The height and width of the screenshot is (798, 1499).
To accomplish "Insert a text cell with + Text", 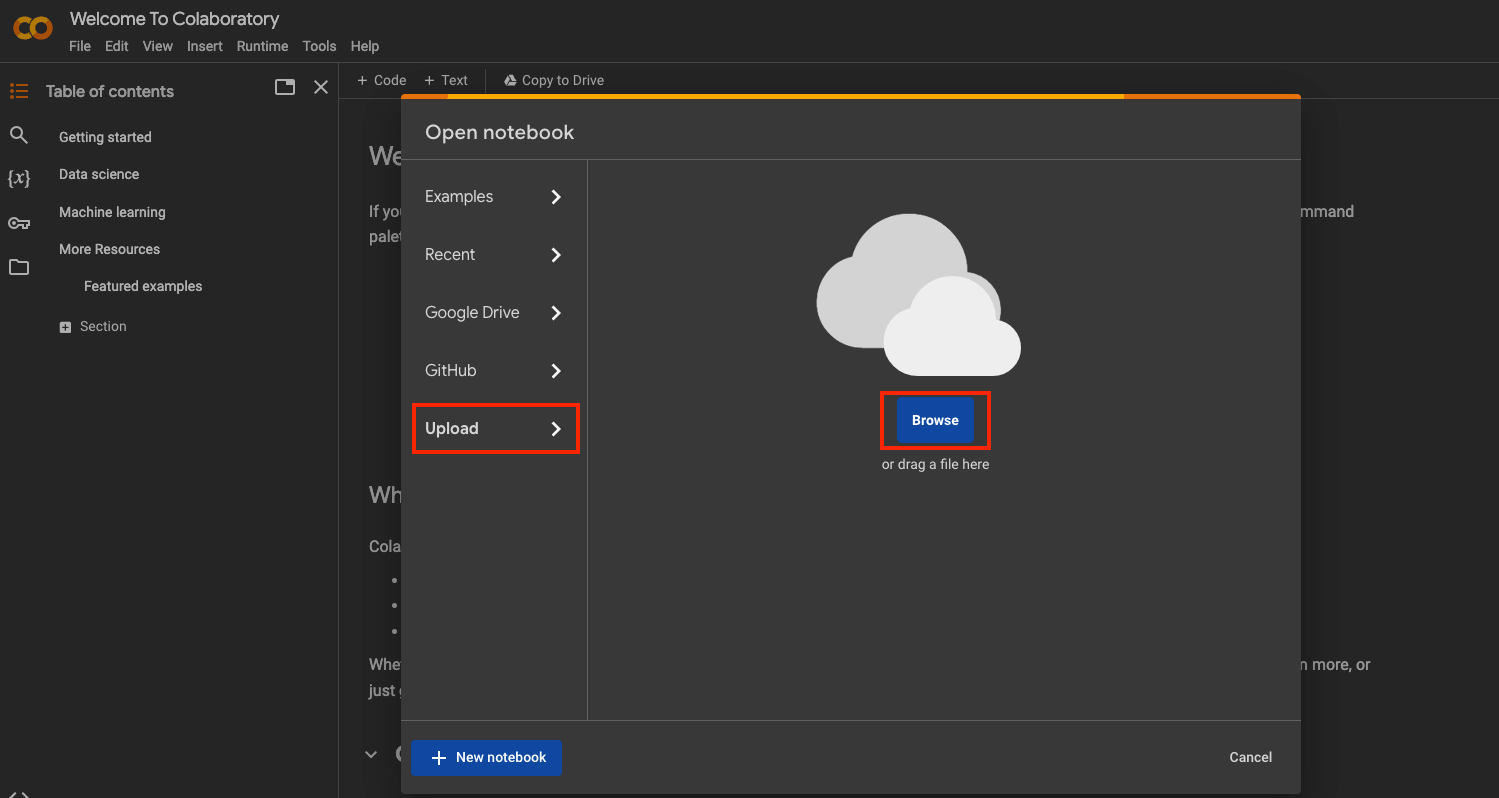I will (446, 80).
